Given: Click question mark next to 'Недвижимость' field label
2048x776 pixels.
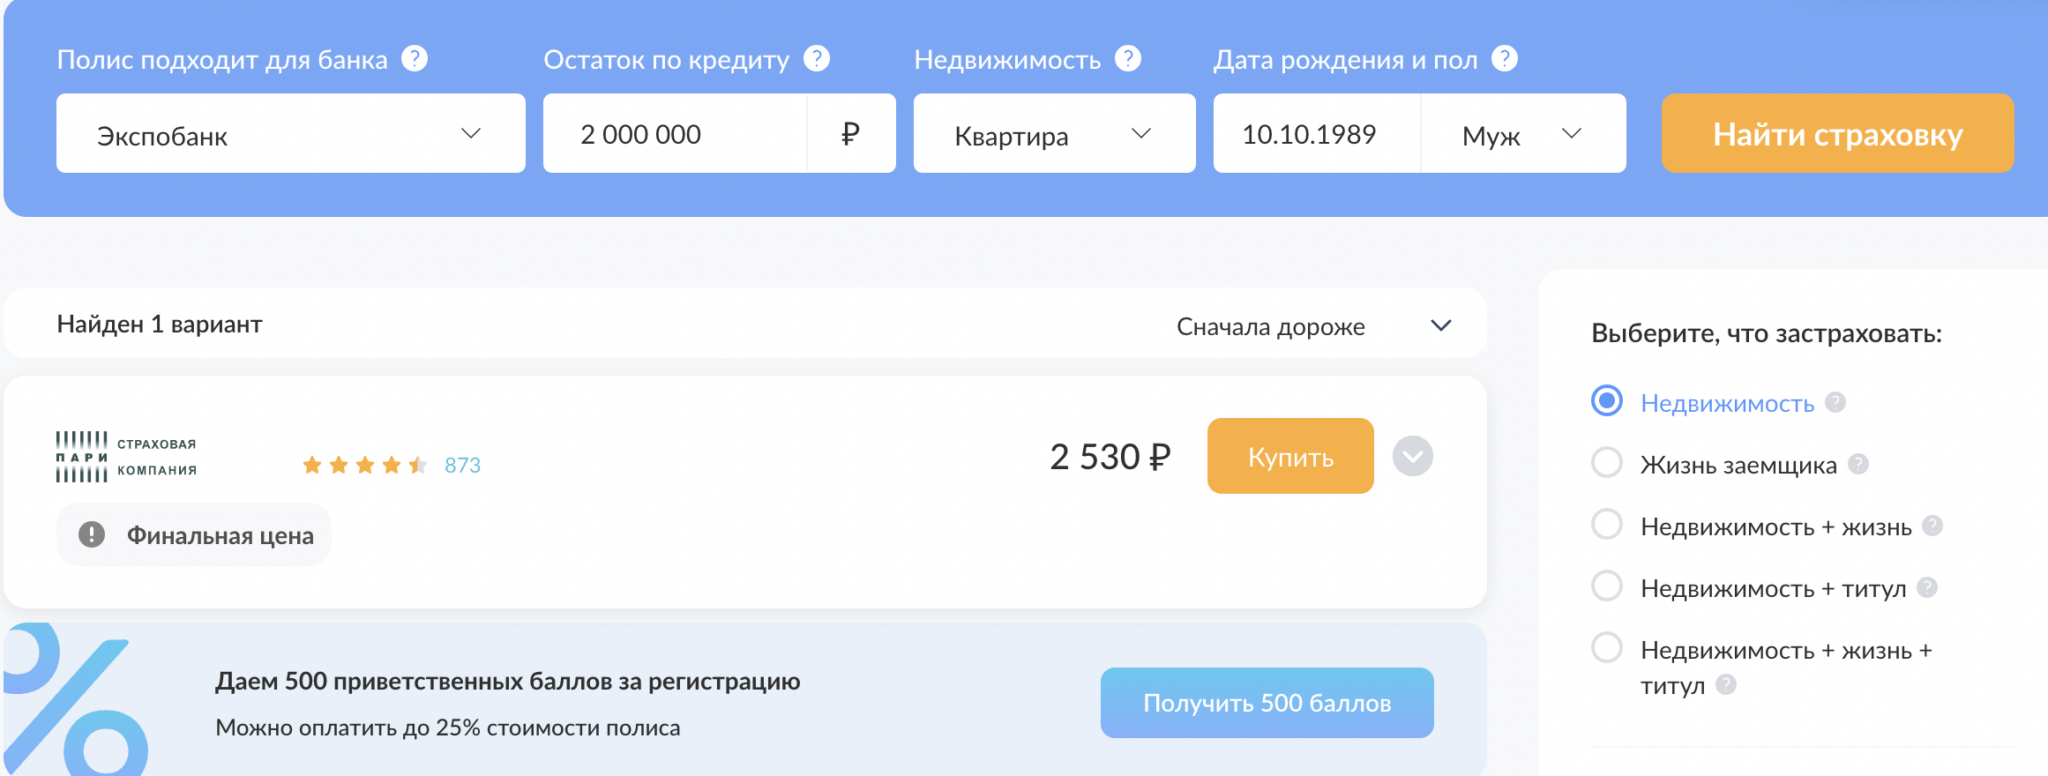Looking at the screenshot, I should click(1127, 59).
